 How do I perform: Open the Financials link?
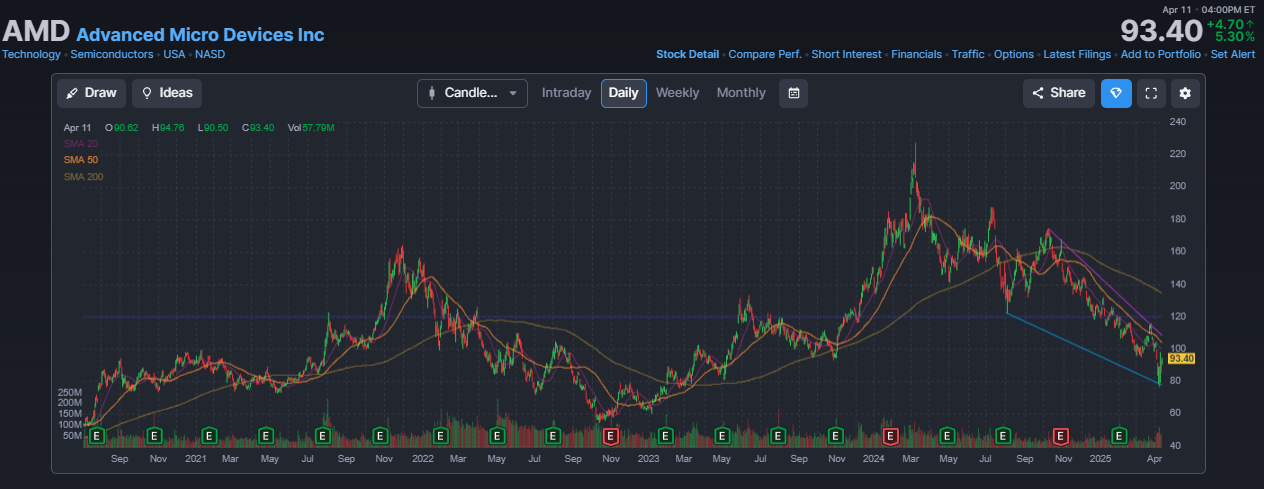click(x=916, y=54)
